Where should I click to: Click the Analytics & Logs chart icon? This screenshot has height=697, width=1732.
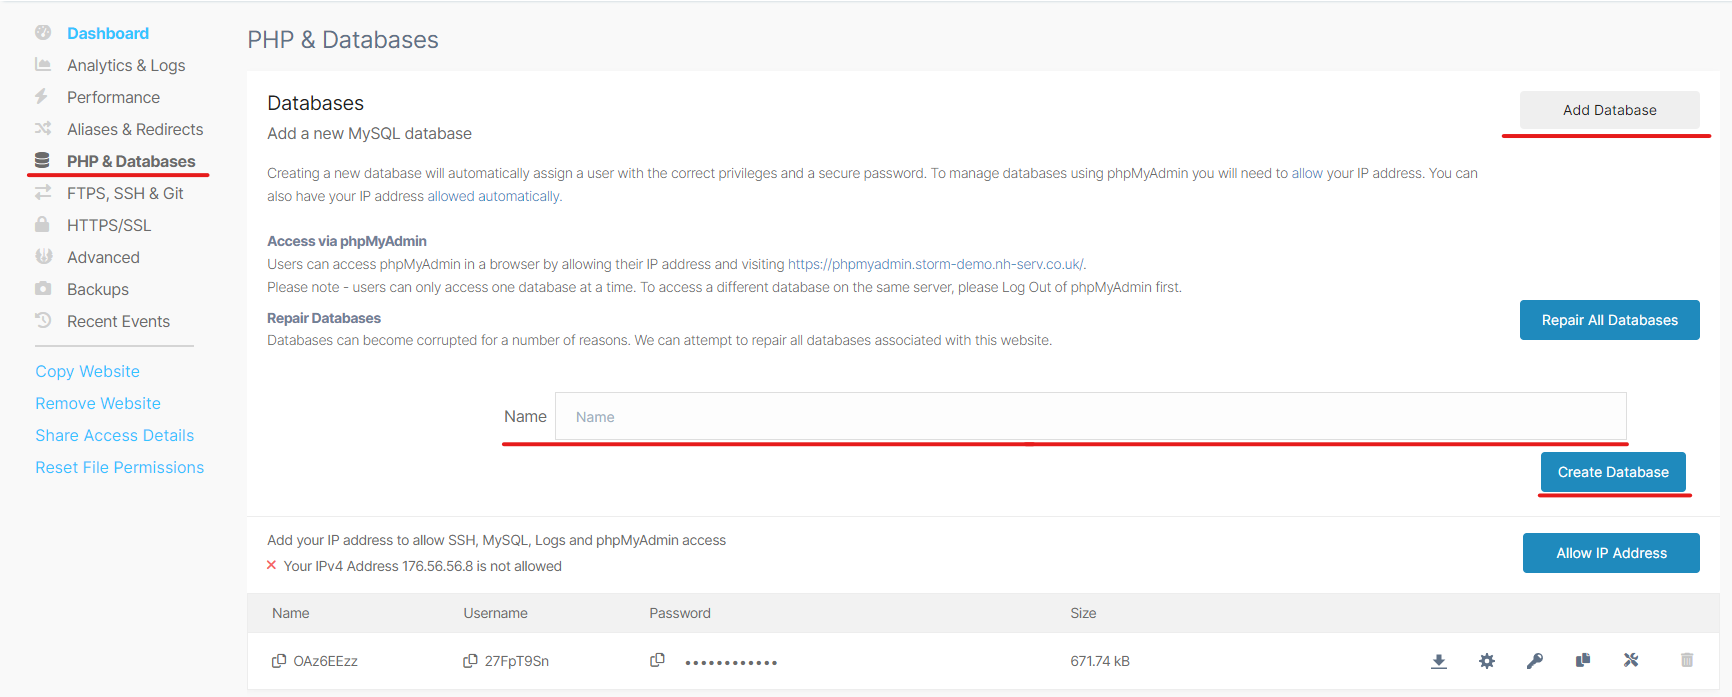click(x=43, y=64)
